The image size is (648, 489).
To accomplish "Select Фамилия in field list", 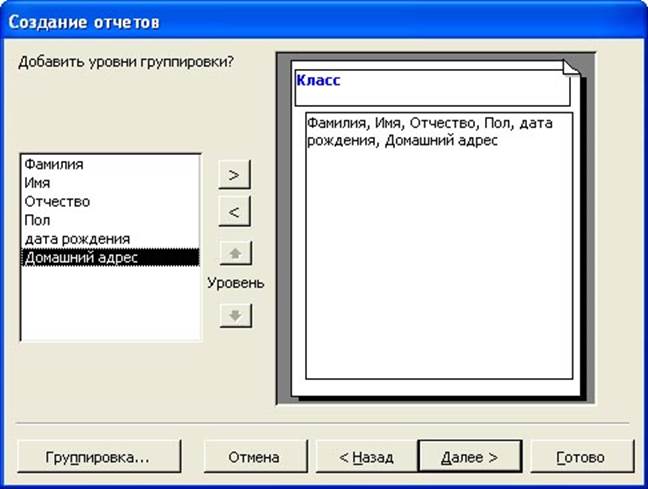I will (x=110, y=164).
